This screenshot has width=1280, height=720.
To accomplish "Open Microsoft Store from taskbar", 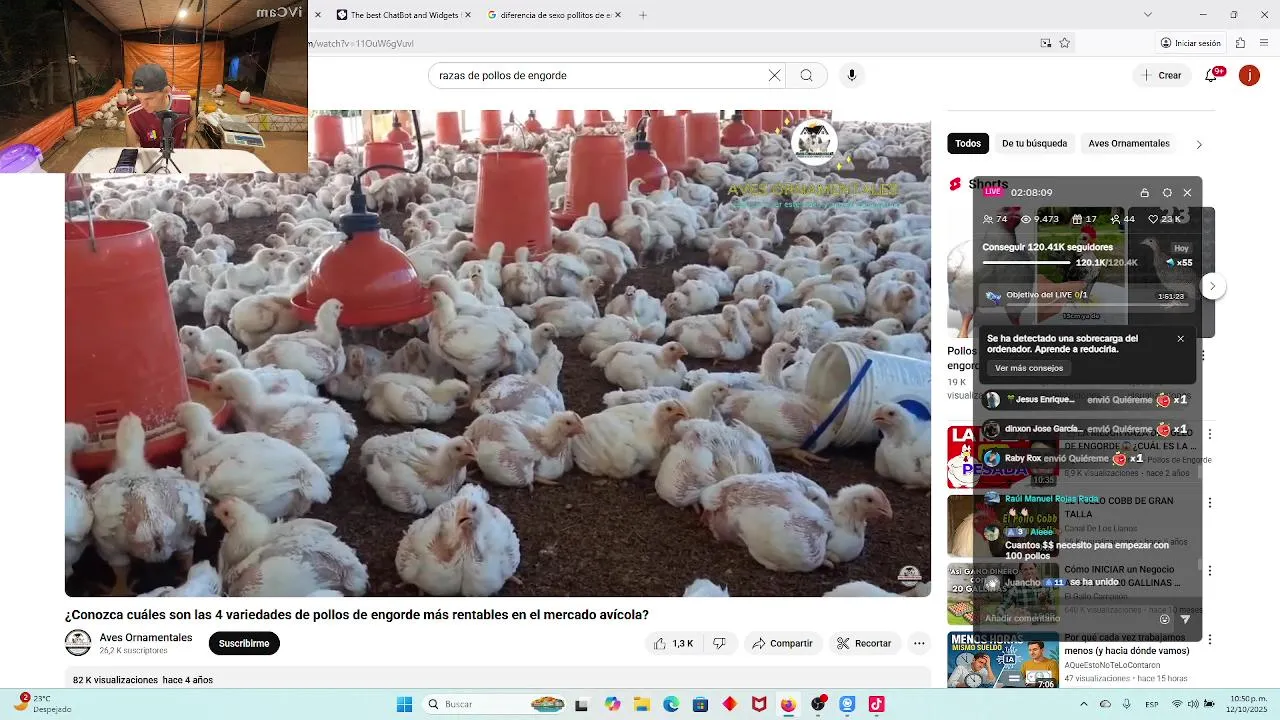I will tap(700, 704).
